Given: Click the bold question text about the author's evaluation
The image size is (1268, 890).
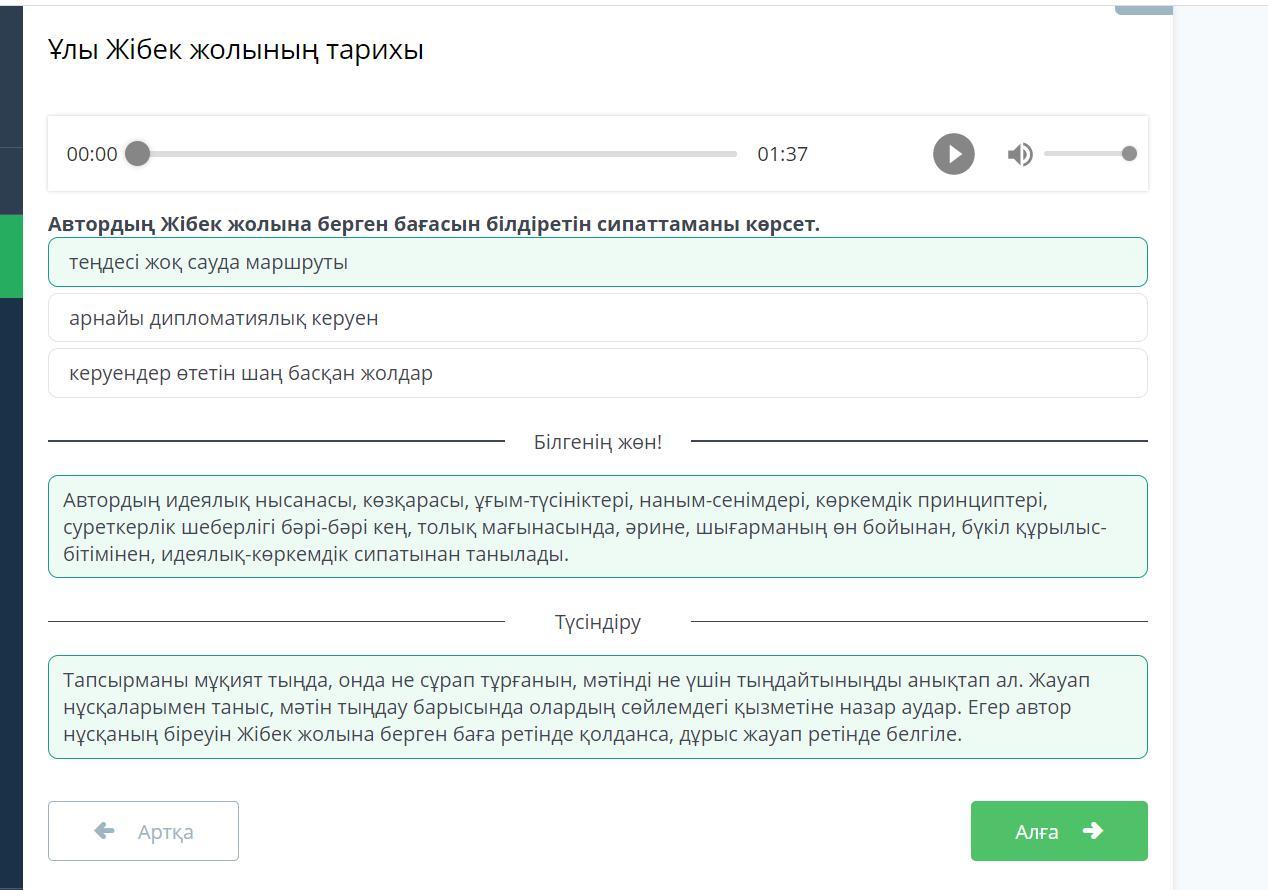Looking at the screenshot, I should [x=433, y=224].
